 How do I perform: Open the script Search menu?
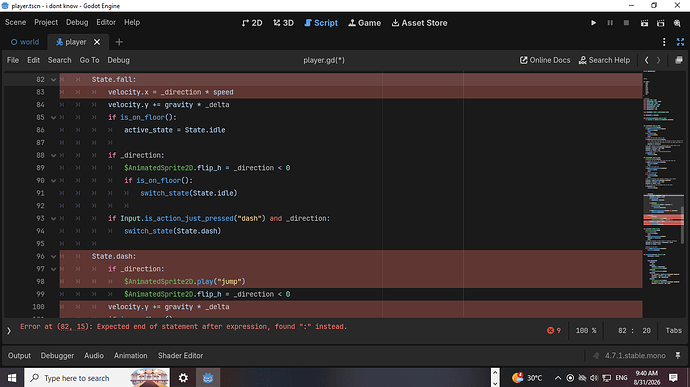click(x=59, y=60)
